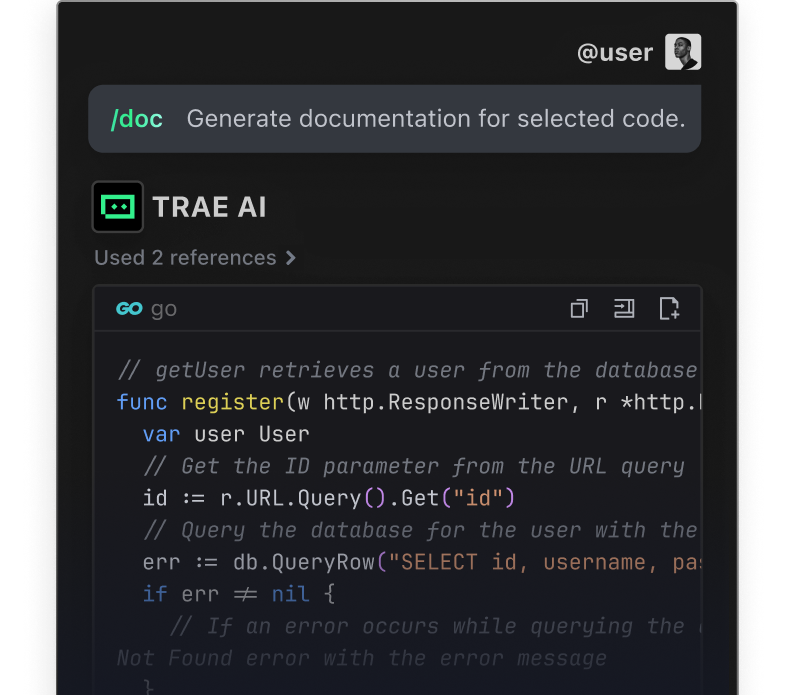Expand the references chevron arrow
This screenshot has height=695, width=795.
pyautogui.click(x=291, y=258)
